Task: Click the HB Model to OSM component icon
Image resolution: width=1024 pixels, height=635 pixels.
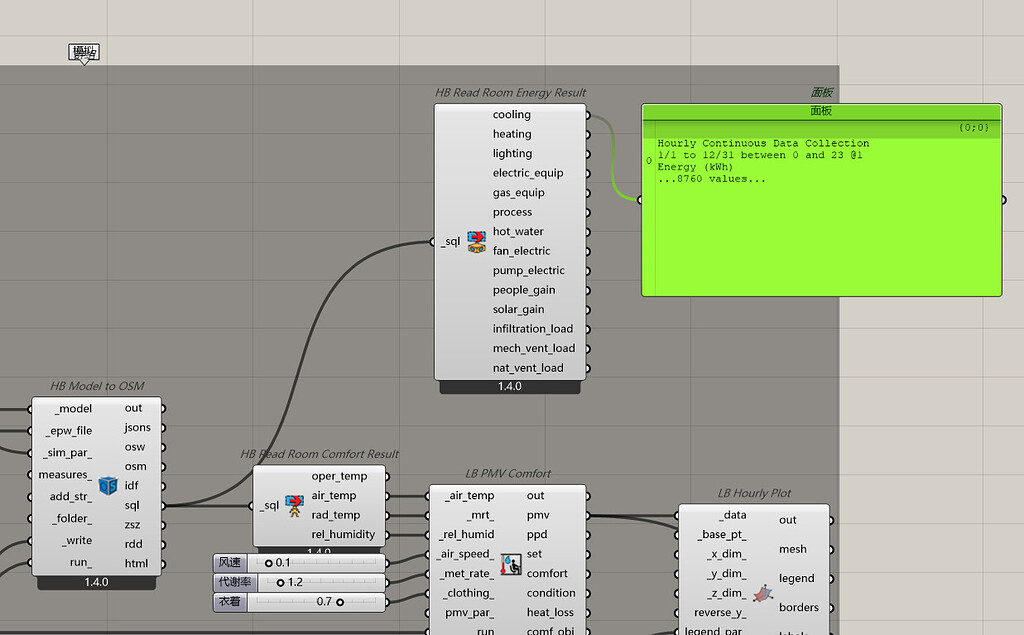Action: coord(108,485)
